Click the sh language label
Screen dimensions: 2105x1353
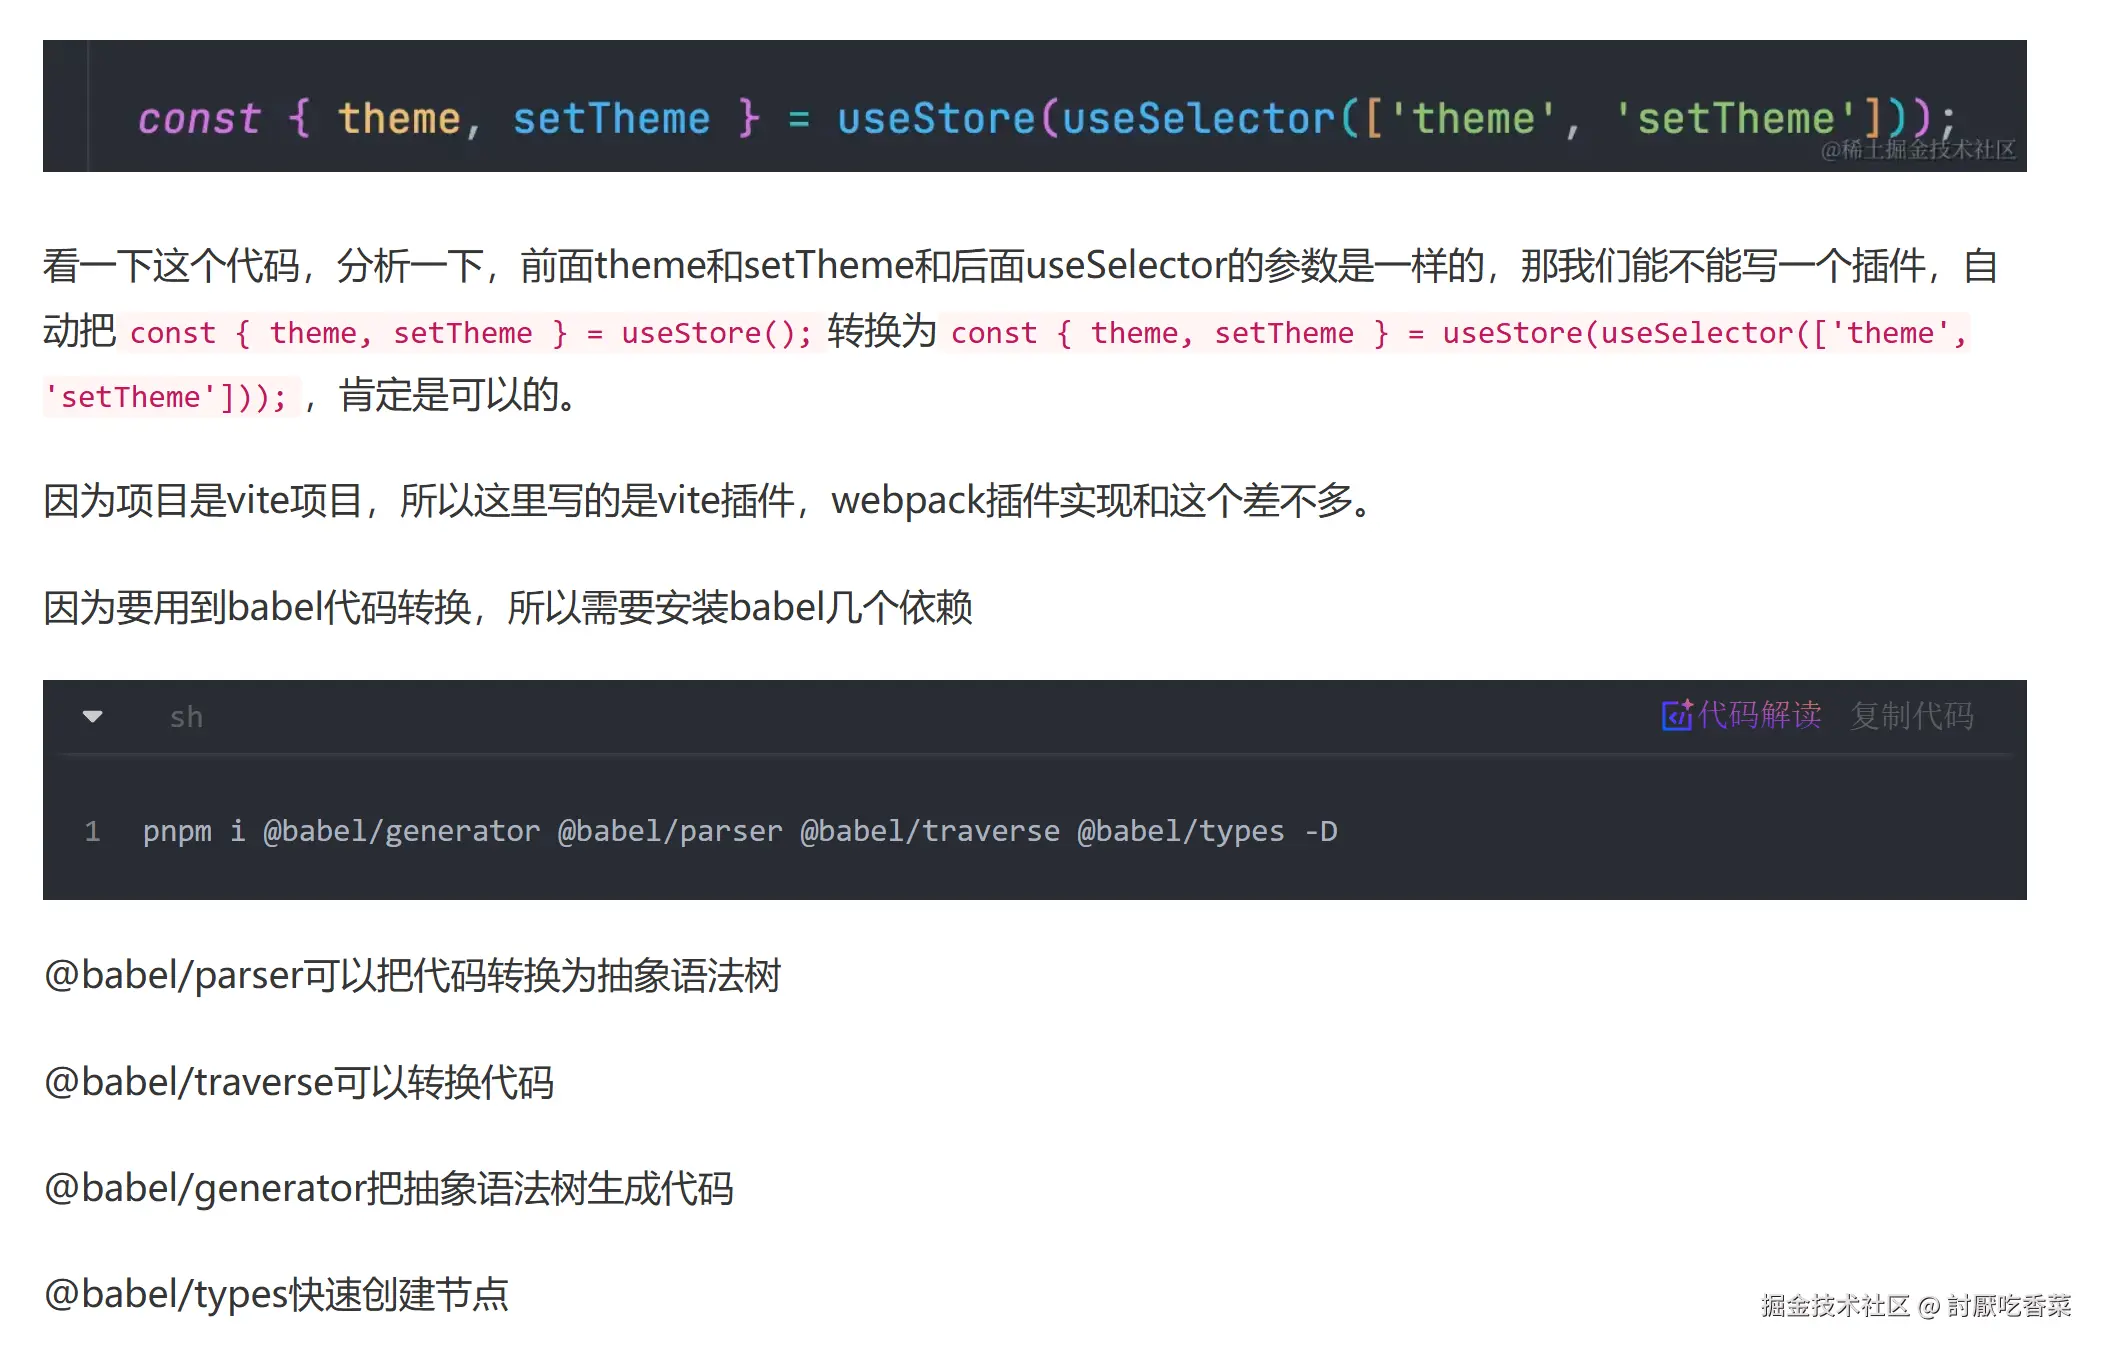coord(186,717)
